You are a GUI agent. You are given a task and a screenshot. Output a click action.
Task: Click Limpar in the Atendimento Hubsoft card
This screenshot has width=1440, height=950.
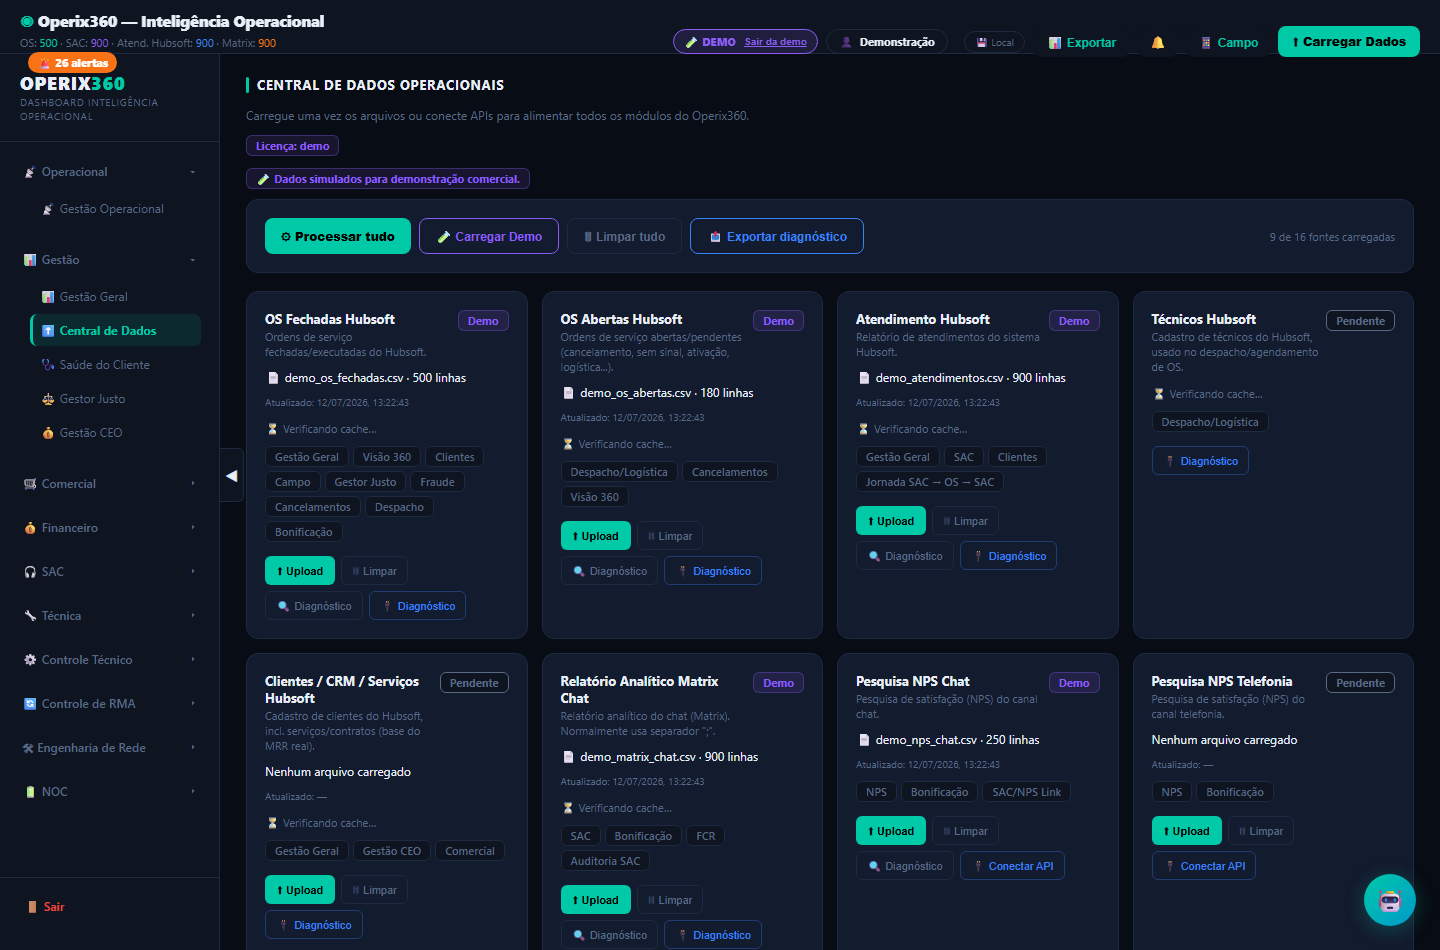pos(965,521)
